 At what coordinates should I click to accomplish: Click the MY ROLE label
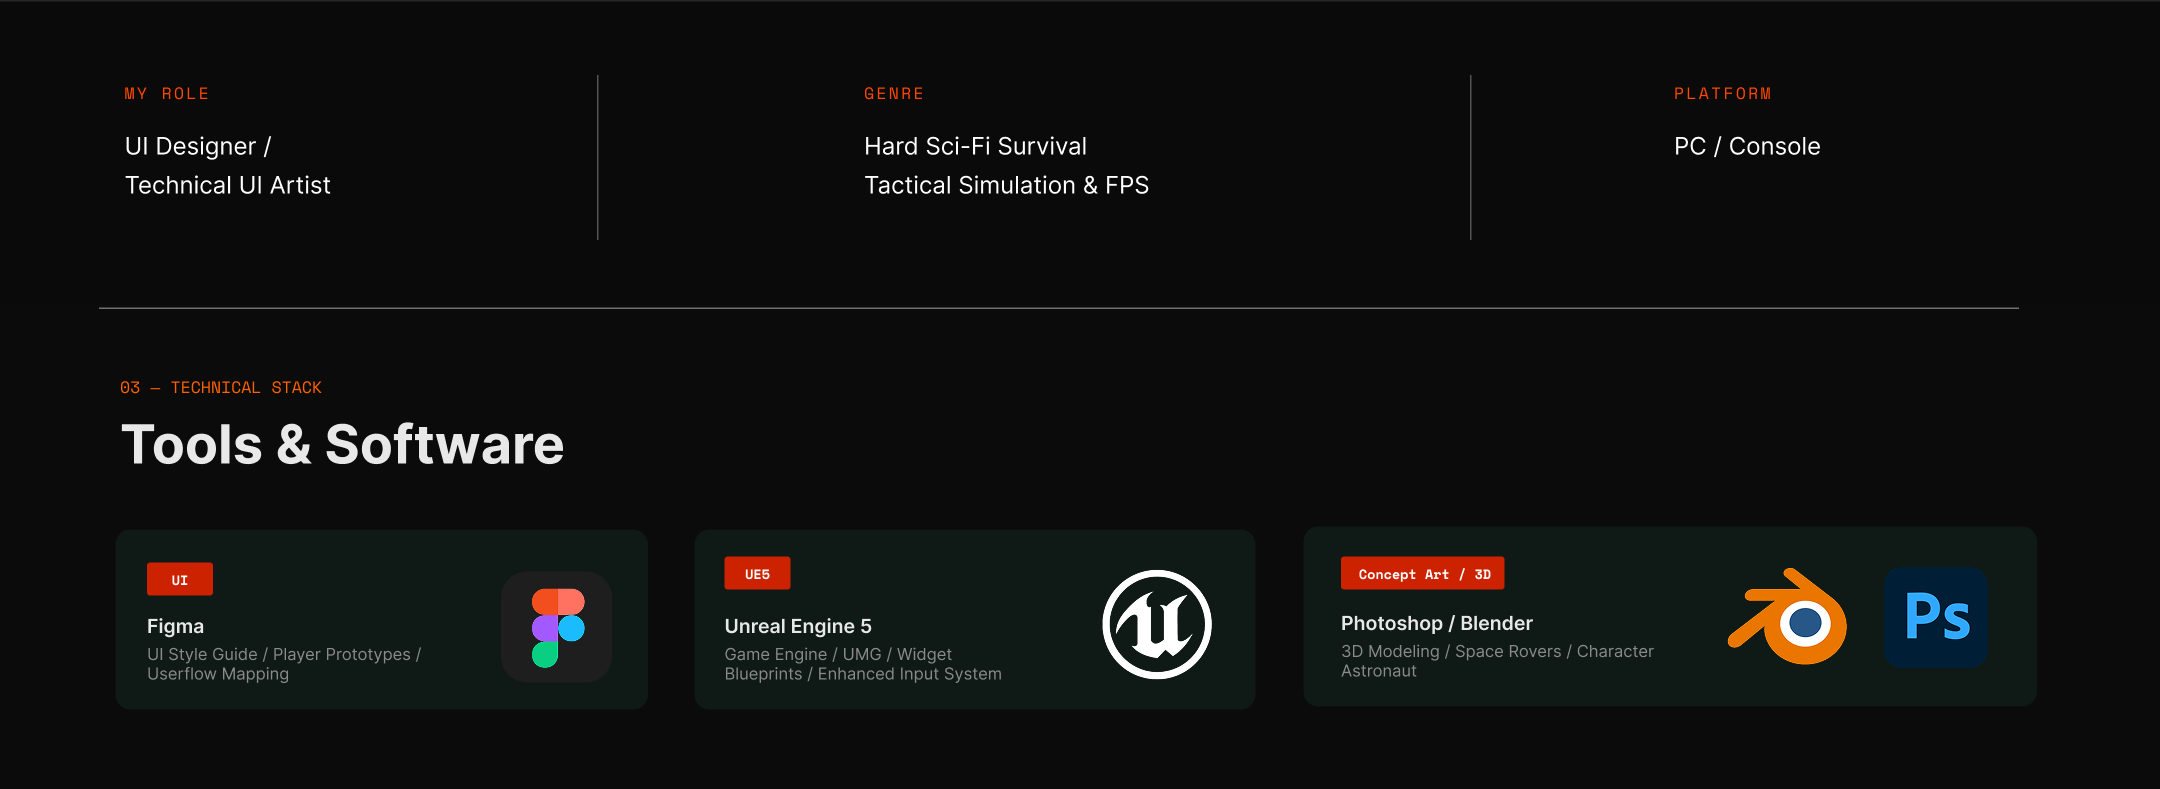click(167, 94)
